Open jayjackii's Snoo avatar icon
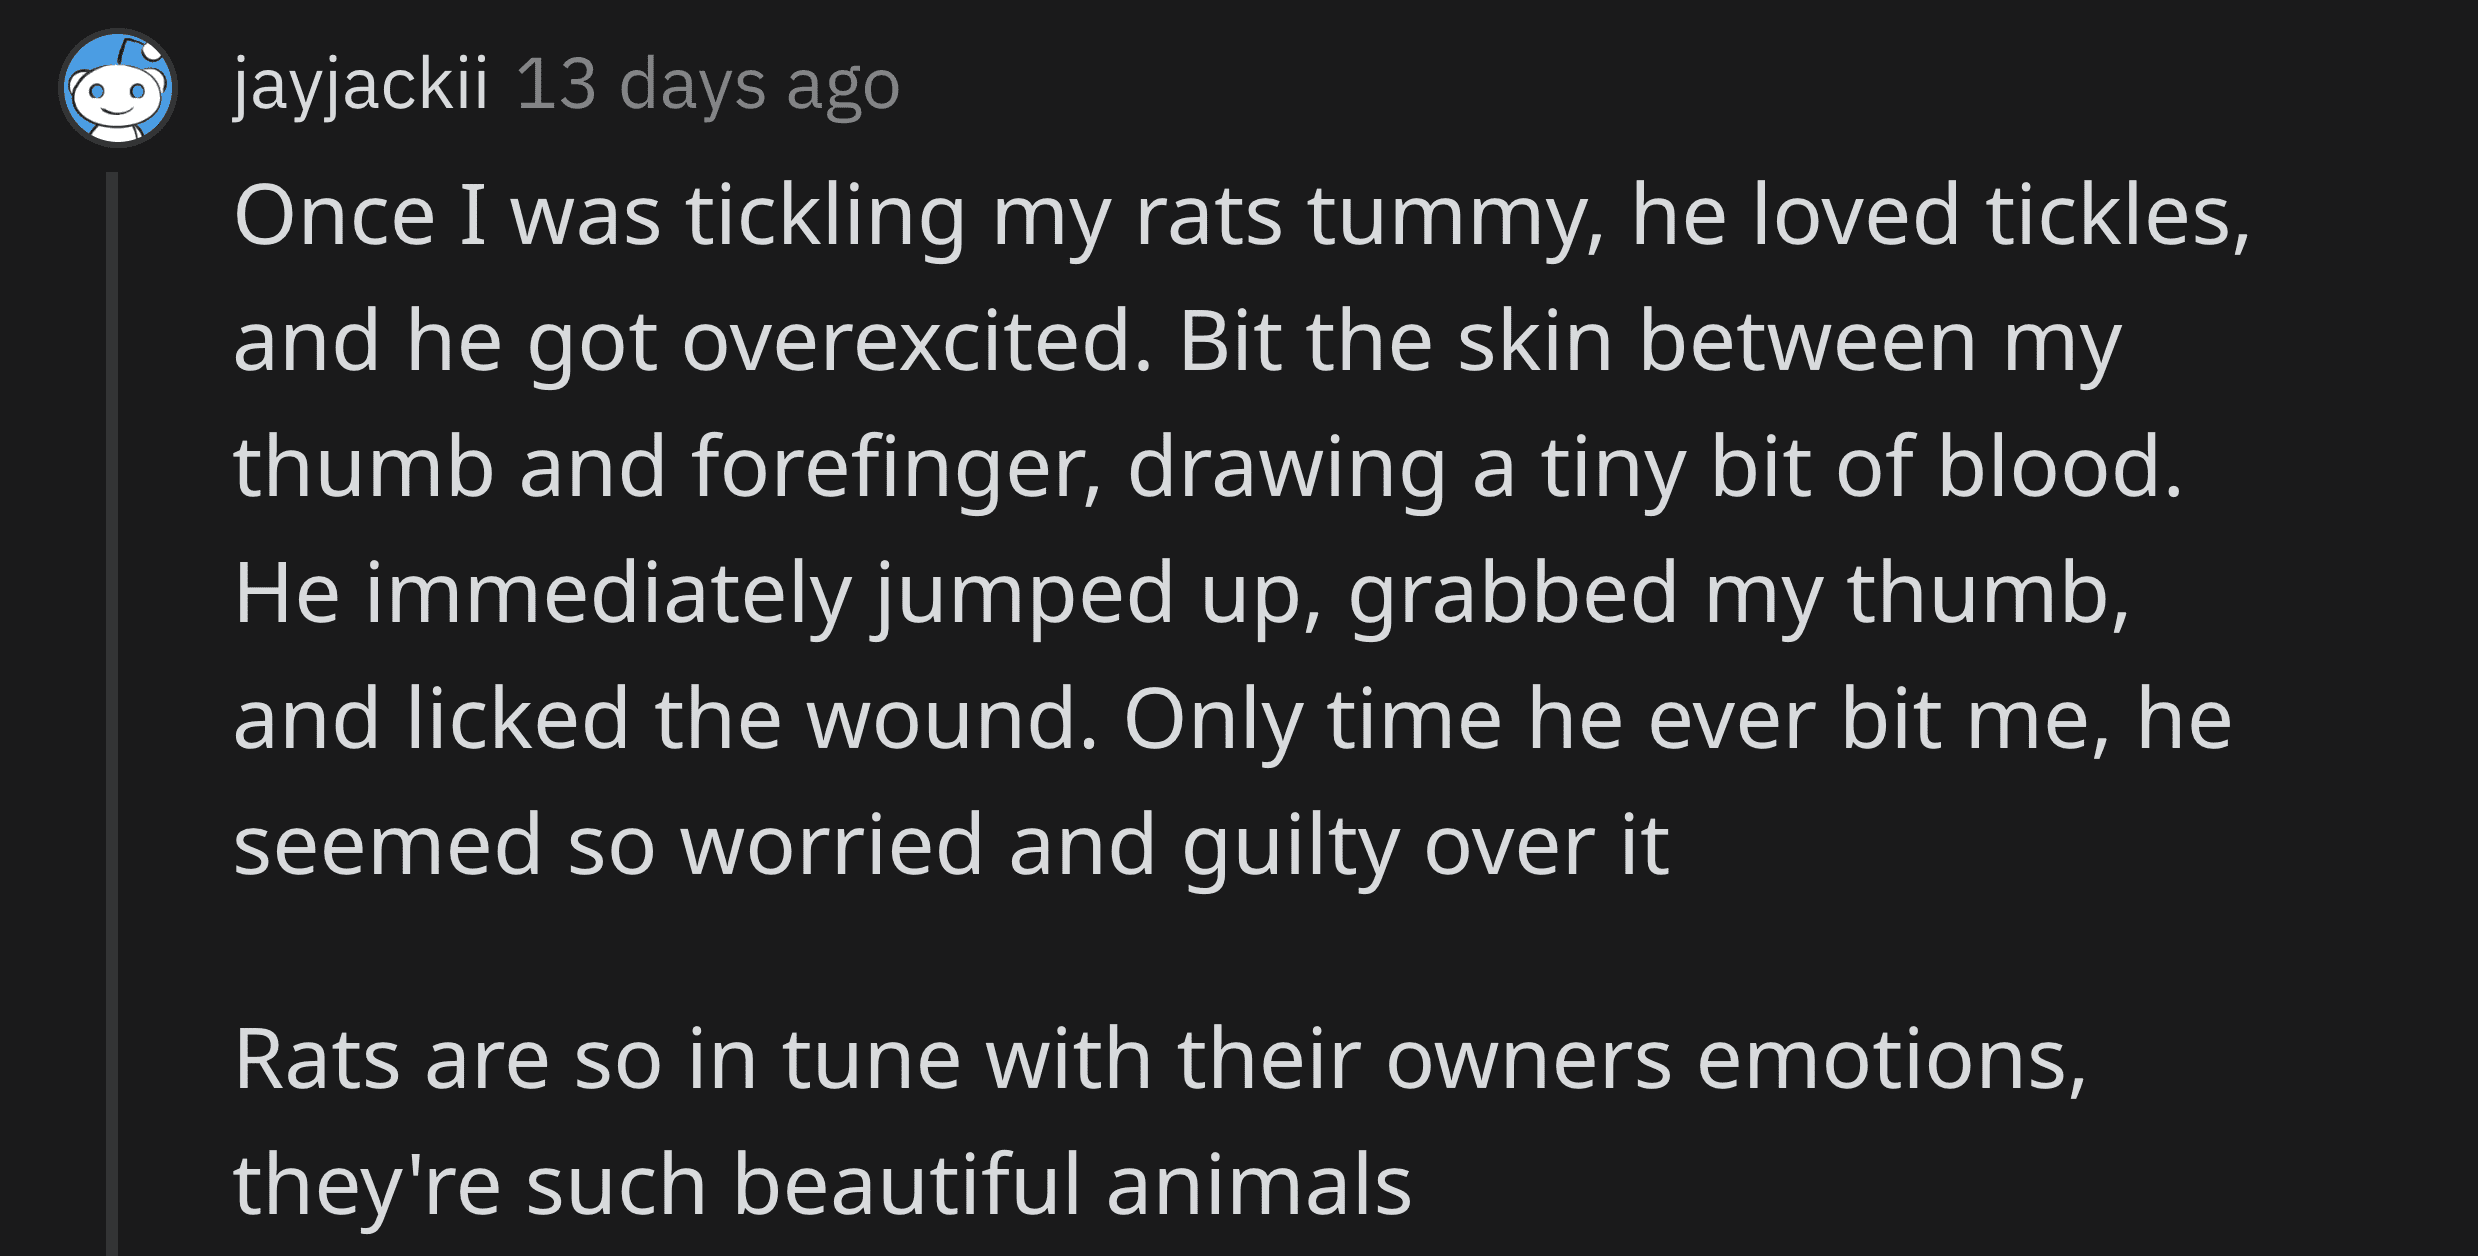This screenshot has width=2478, height=1256. [x=118, y=88]
